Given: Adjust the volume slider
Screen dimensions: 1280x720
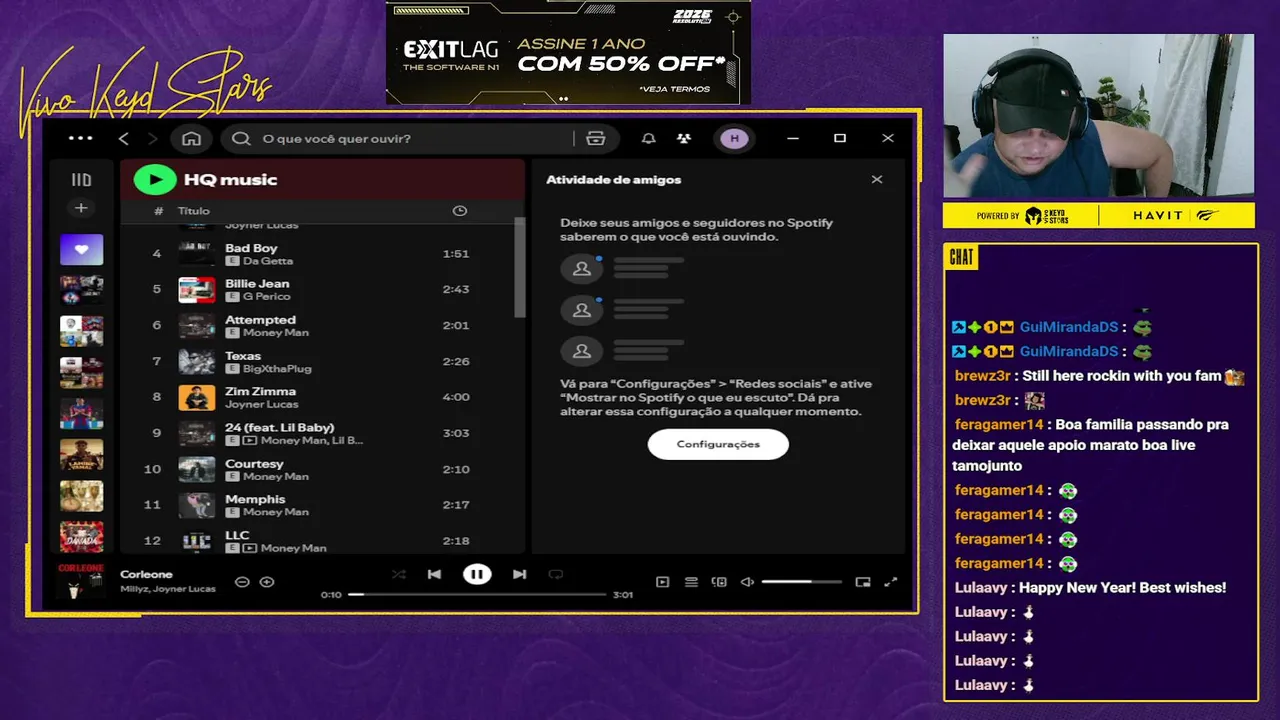Looking at the screenshot, I should coord(801,582).
